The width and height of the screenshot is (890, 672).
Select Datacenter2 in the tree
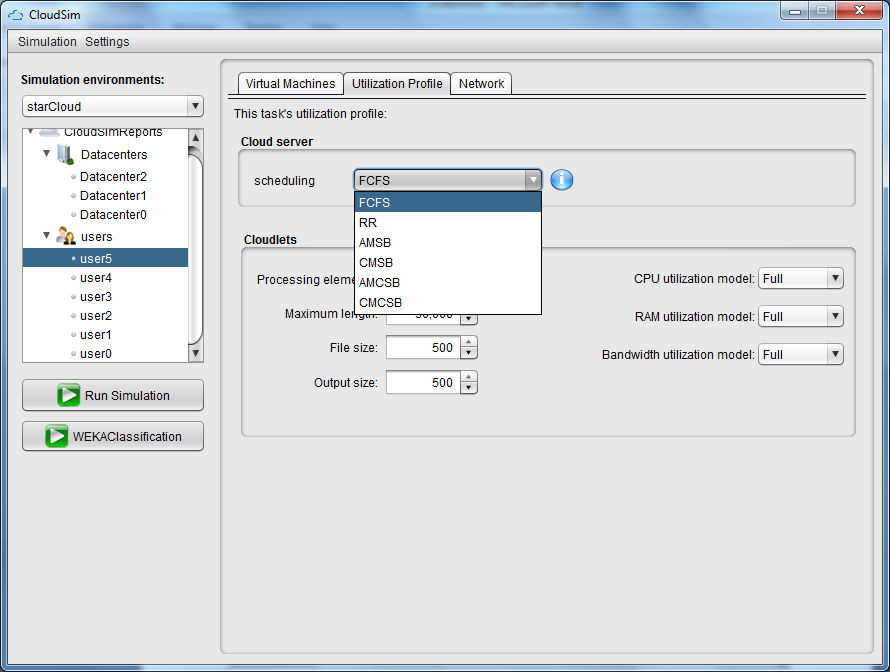coord(113,177)
